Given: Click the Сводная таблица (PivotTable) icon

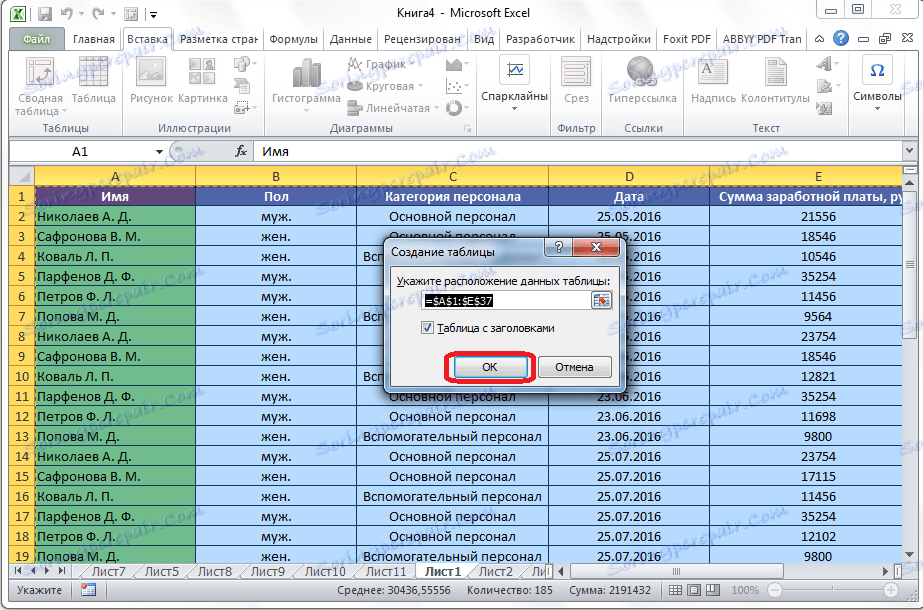Looking at the screenshot, I should pos(40,73).
